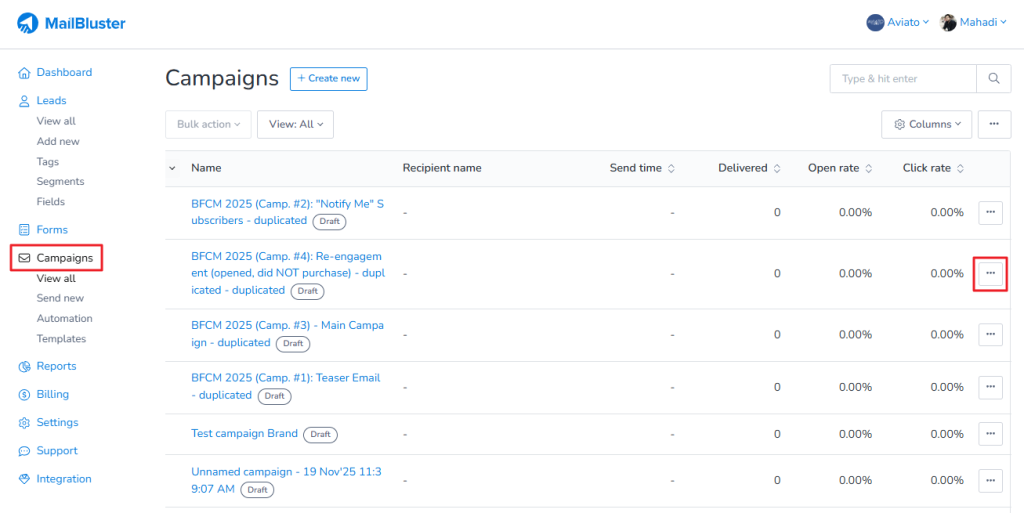Open Unnamed campaign 19 Nov'25 link
The image size is (1024, 513).
(x=286, y=480)
